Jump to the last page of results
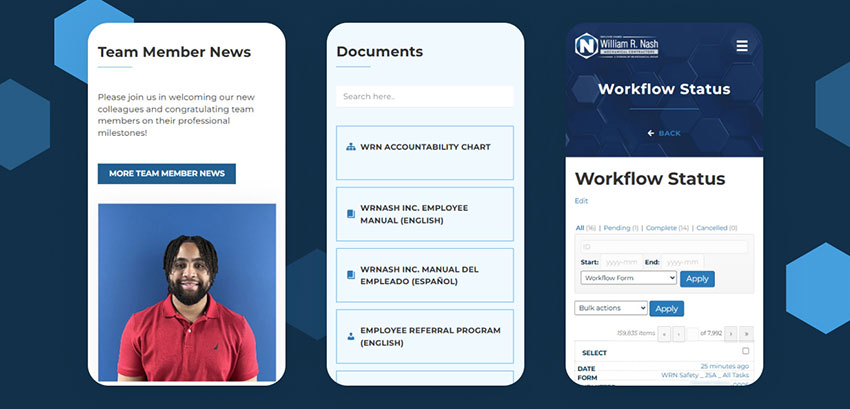This screenshot has height=409, width=850. [x=745, y=333]
